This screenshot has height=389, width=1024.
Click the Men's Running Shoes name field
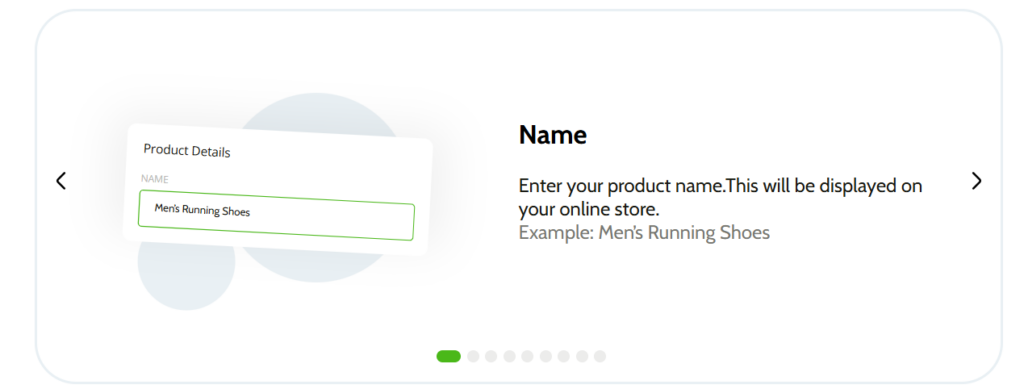[276, 215]
